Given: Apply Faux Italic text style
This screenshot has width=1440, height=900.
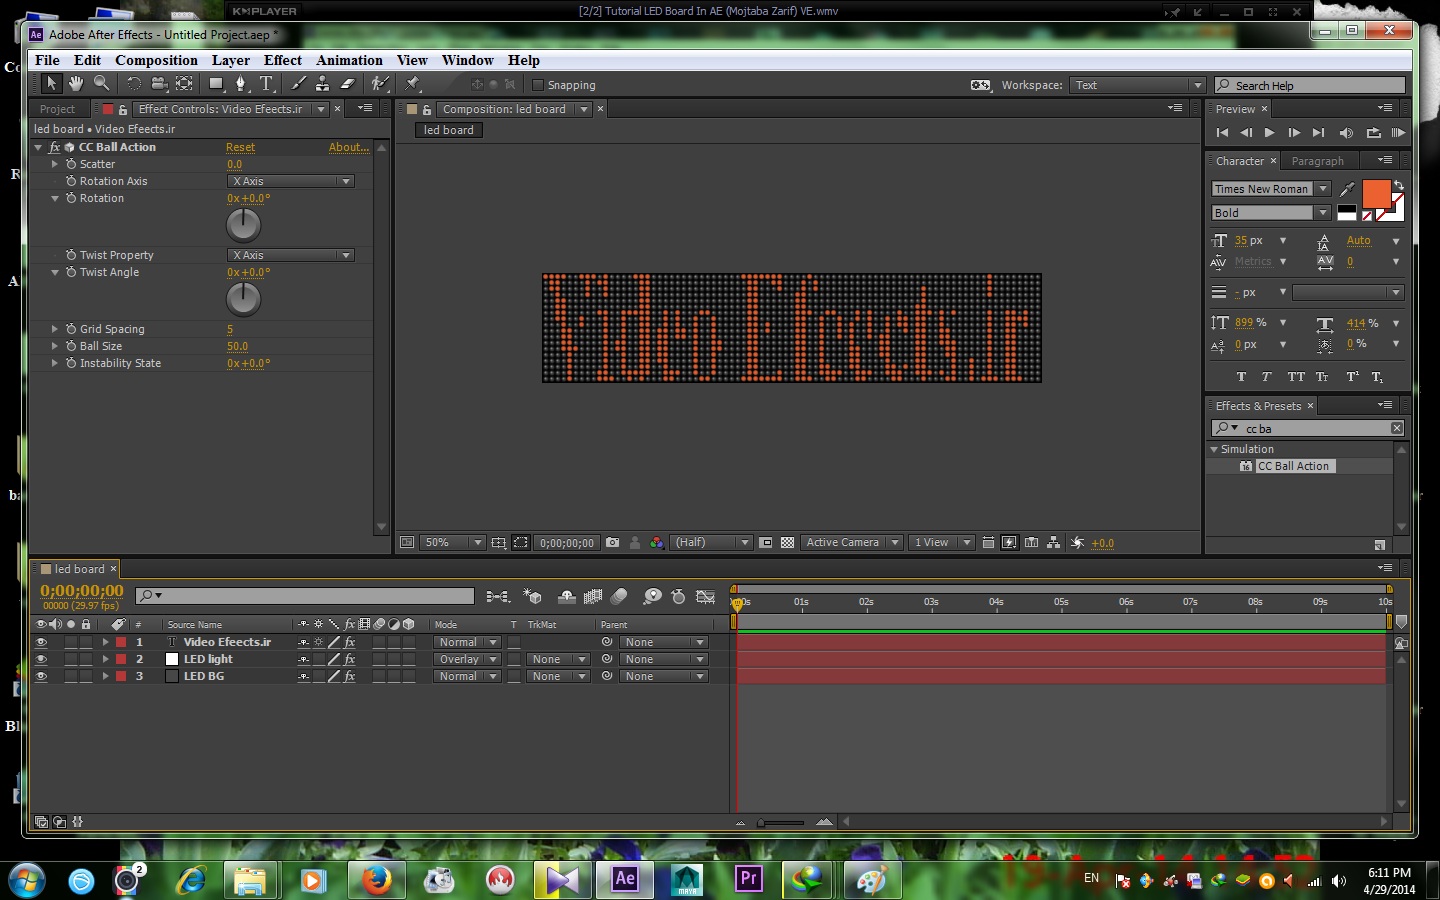Looking at the screenshot, I should click(x=1266, y=377).
